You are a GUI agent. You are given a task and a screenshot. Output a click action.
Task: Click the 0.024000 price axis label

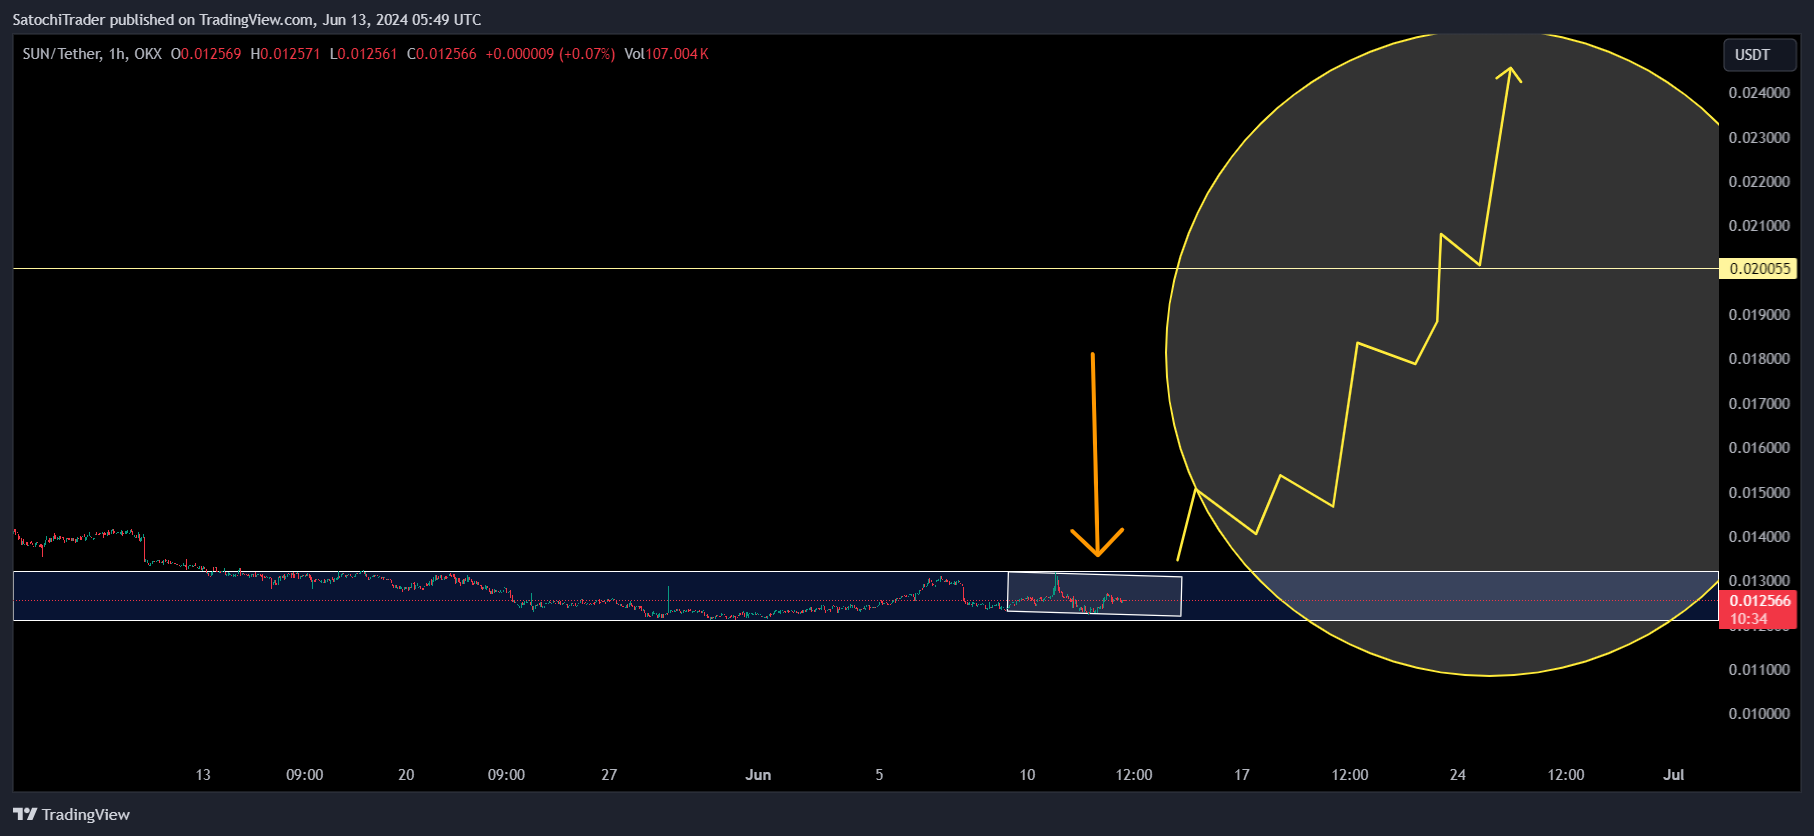[x=1759, y=93]
